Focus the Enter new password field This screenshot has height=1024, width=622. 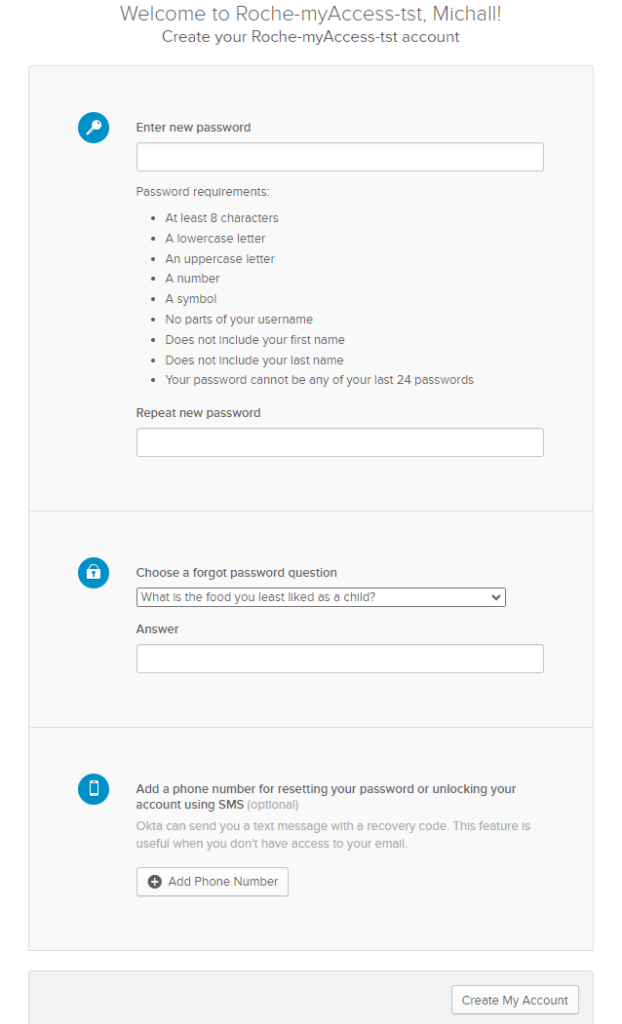click(x=339, y=157)
